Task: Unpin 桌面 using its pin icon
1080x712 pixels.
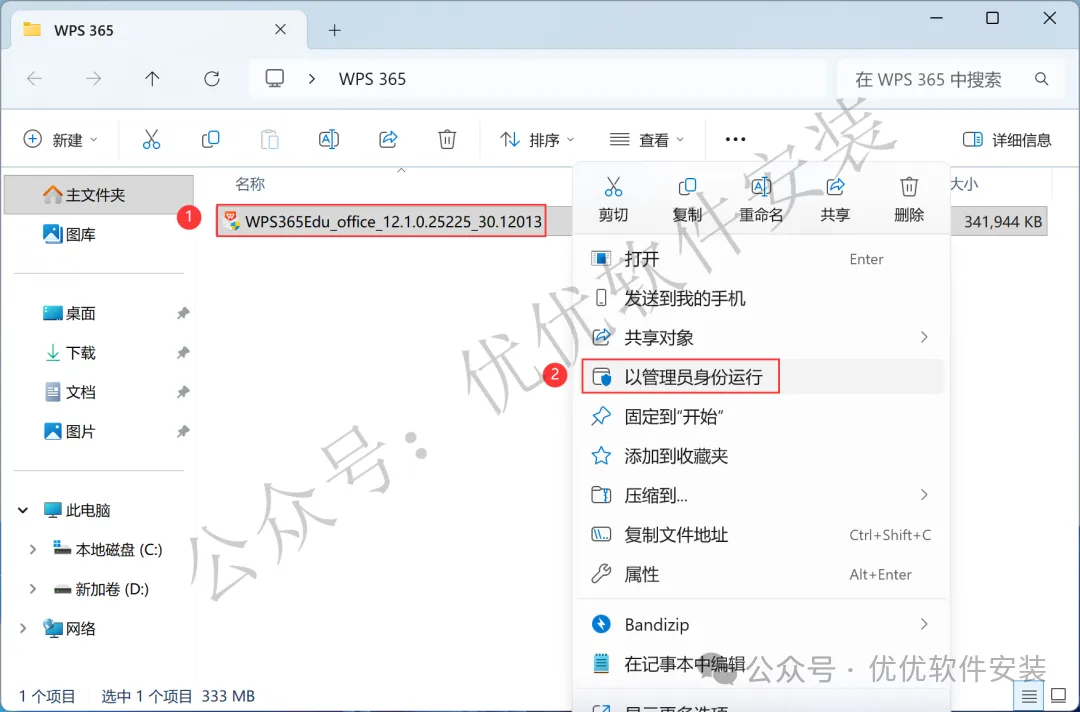Action: tap(183, 313)
